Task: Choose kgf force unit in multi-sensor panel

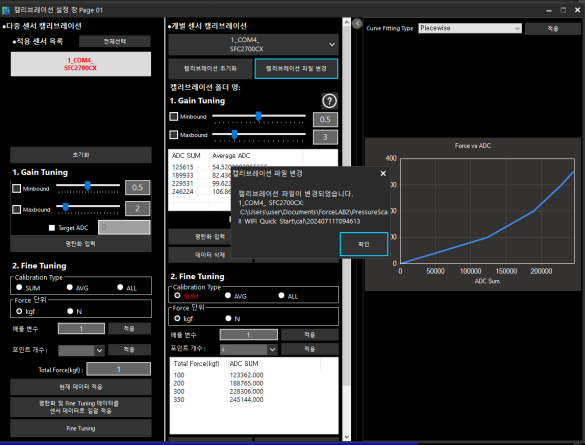Action: click(19, 311)
